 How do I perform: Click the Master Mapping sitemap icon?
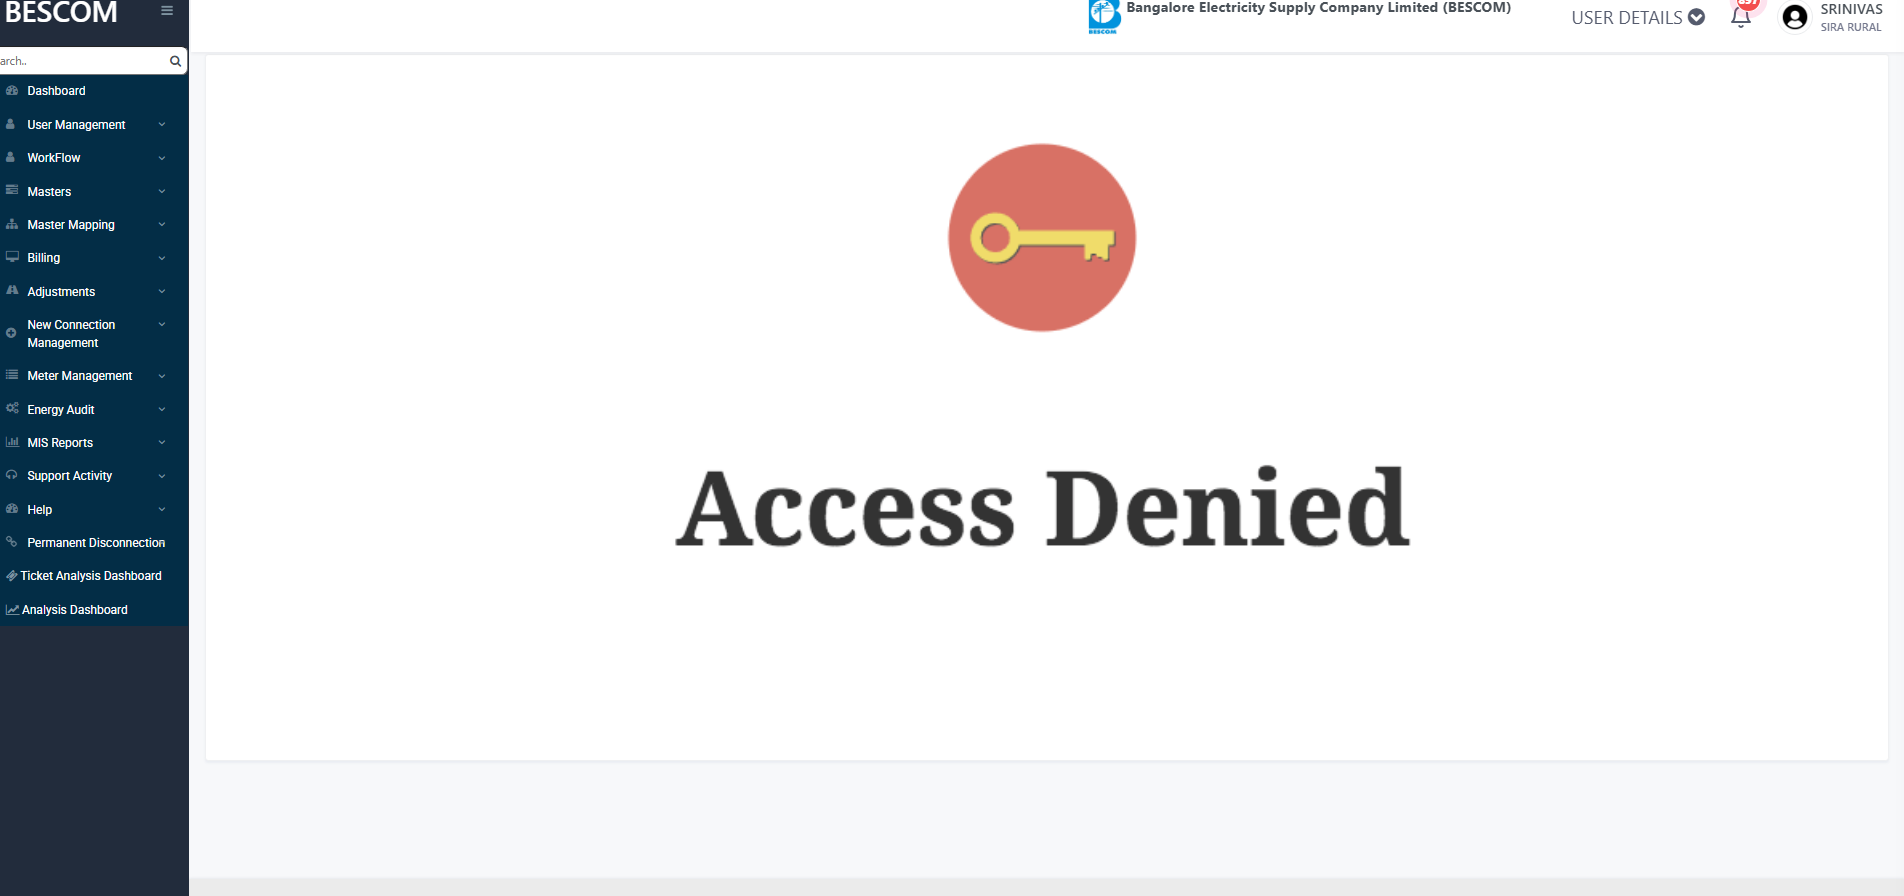pos(12,224)
